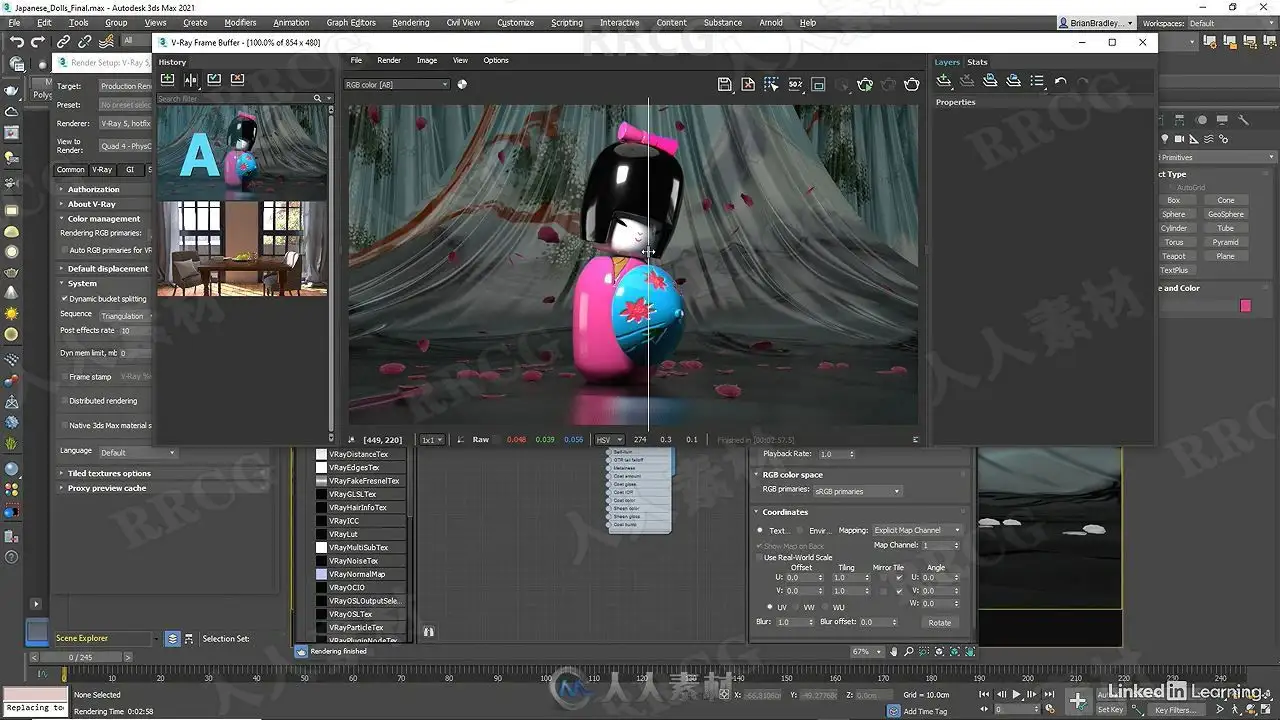Click the Clear image icon in frame buffer
Image resolution: width=1280 pixels, height=720 pixels.
748,85
